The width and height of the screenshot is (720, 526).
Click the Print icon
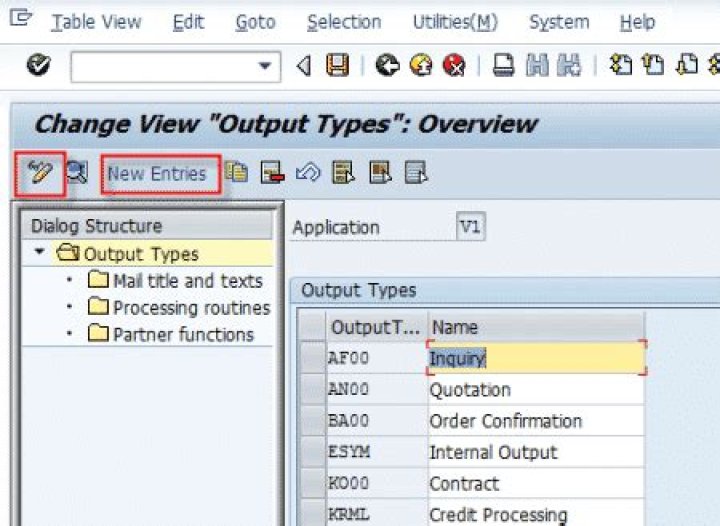tap(503, 65)
